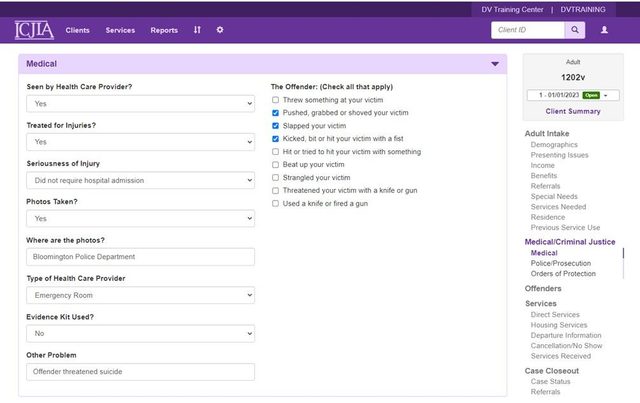Open Seriousness of Injury dropdown
This screenshot has width=640, height=403.
[x=140, y=180]
